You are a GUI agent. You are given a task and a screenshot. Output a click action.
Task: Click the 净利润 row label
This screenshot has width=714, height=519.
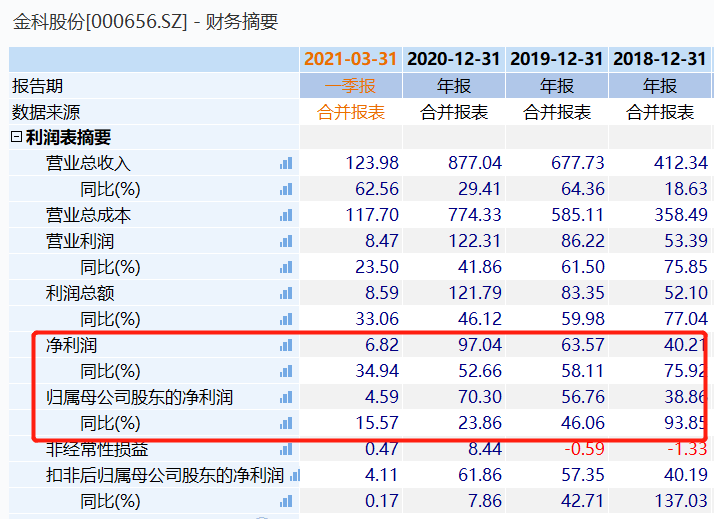(71, 345)
